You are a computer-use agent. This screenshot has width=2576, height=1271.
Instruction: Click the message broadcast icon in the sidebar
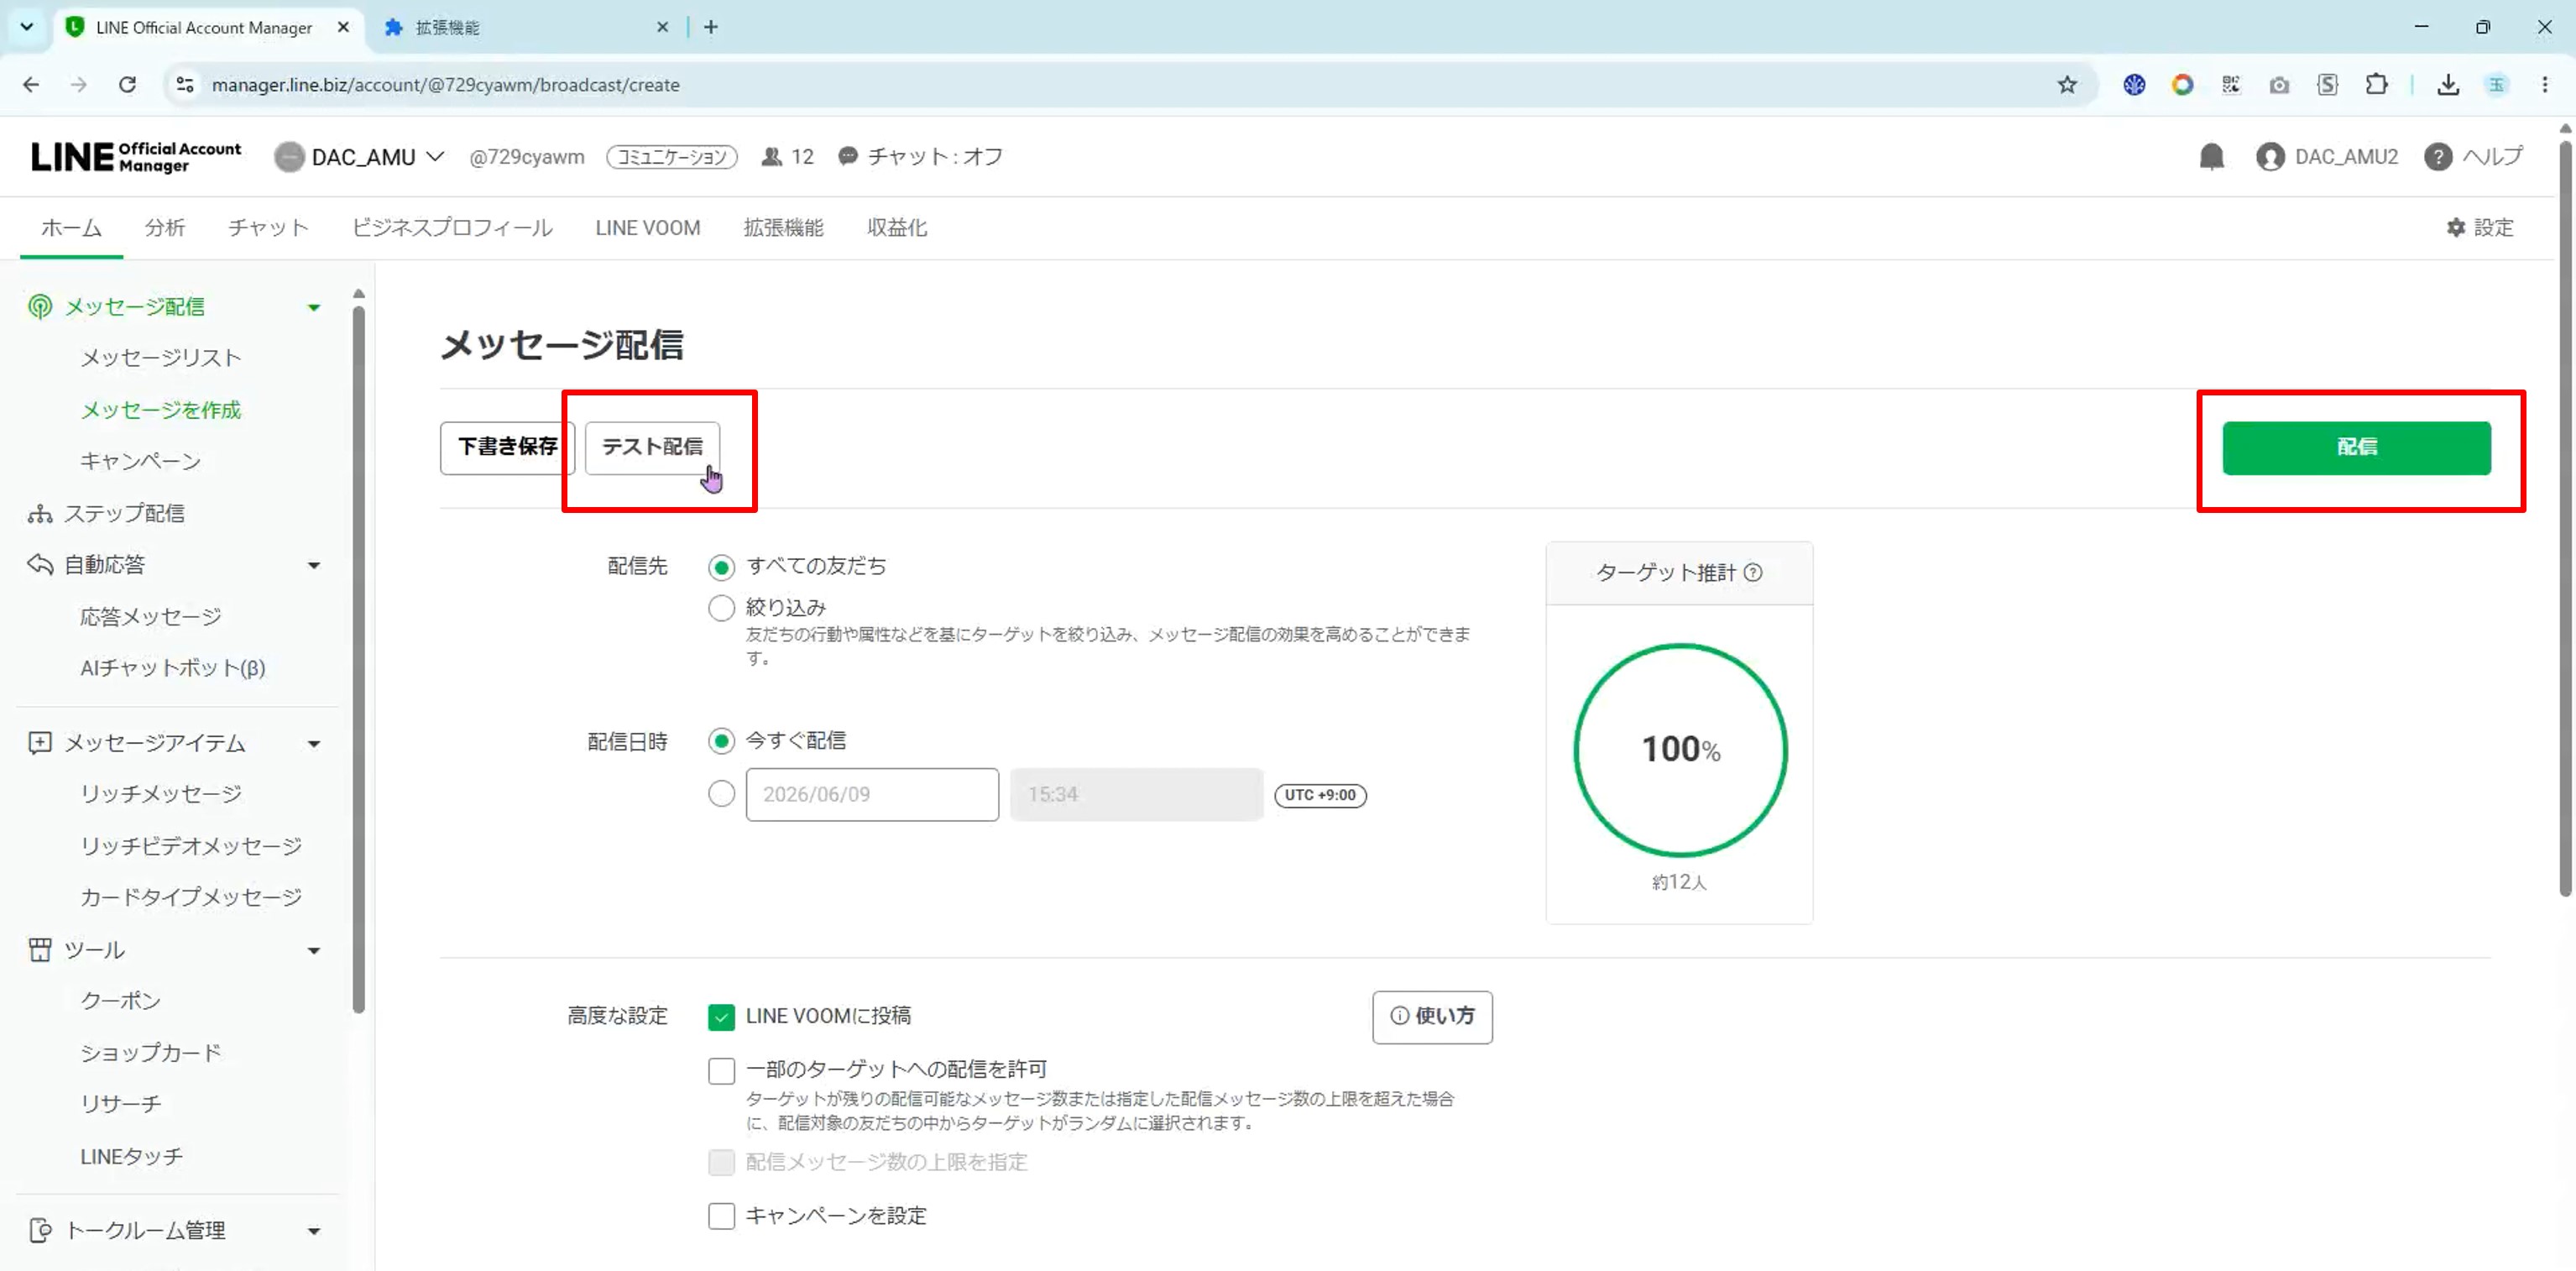pyautogui.click(x=40, y=307)
